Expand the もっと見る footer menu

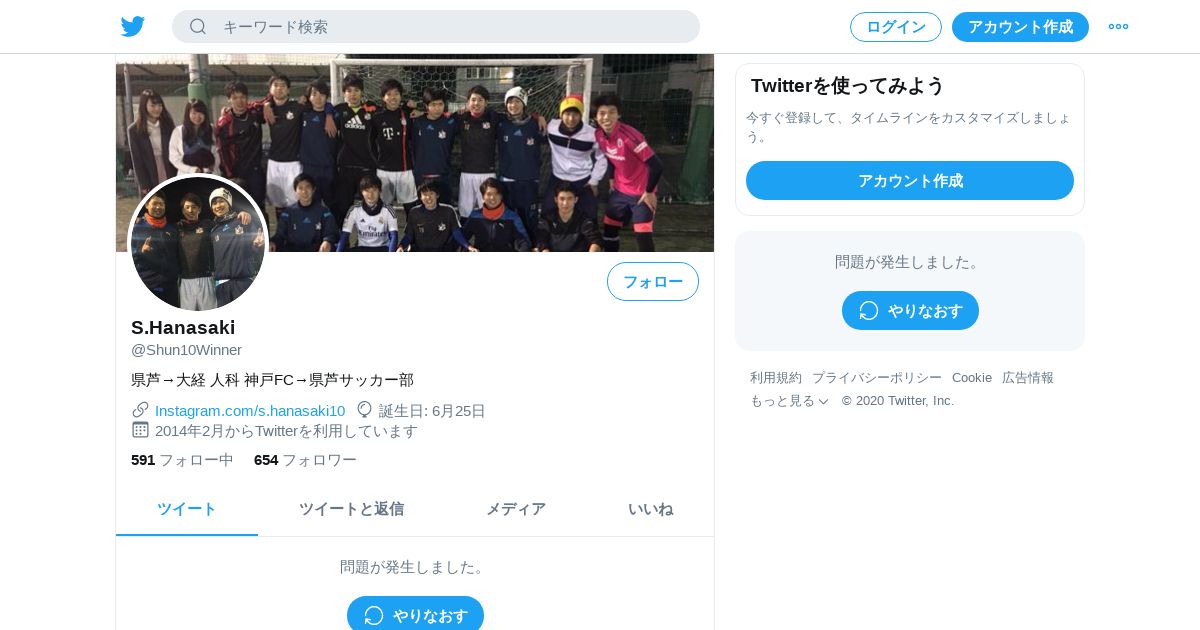789,400
